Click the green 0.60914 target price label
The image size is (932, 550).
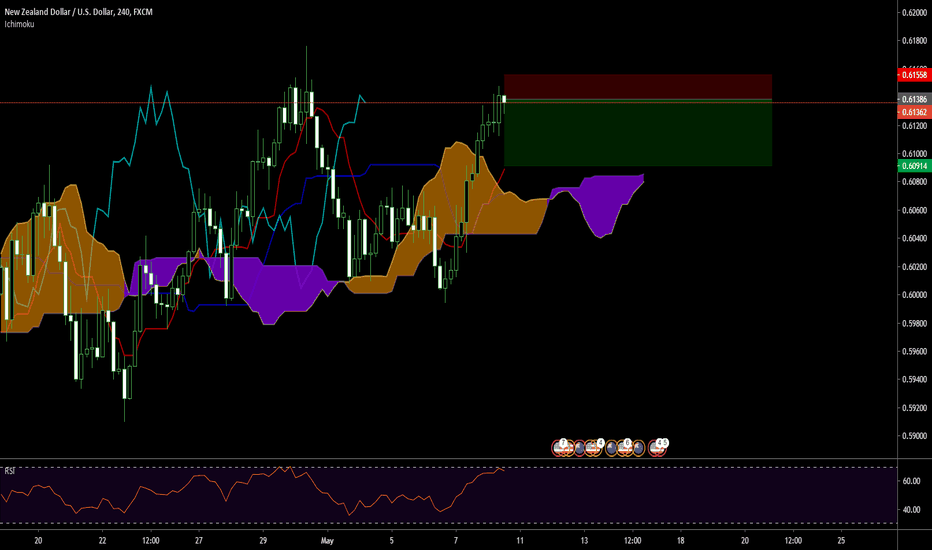[914, 166]
